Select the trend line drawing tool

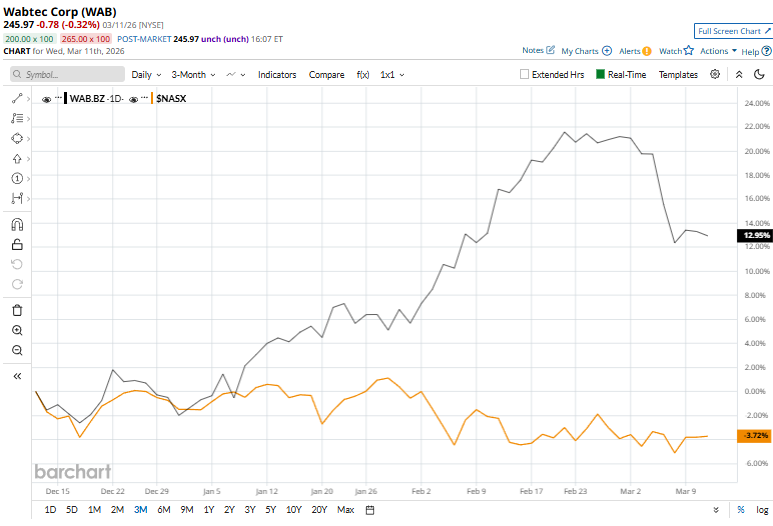17,99
